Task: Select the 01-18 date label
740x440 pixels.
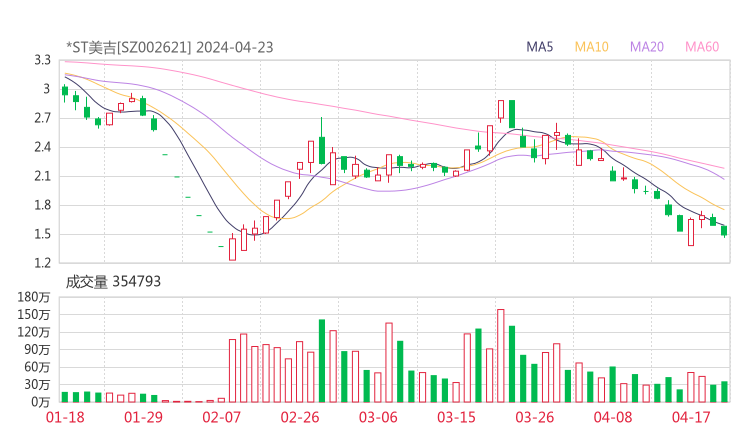Action: [x=65, y=417]
